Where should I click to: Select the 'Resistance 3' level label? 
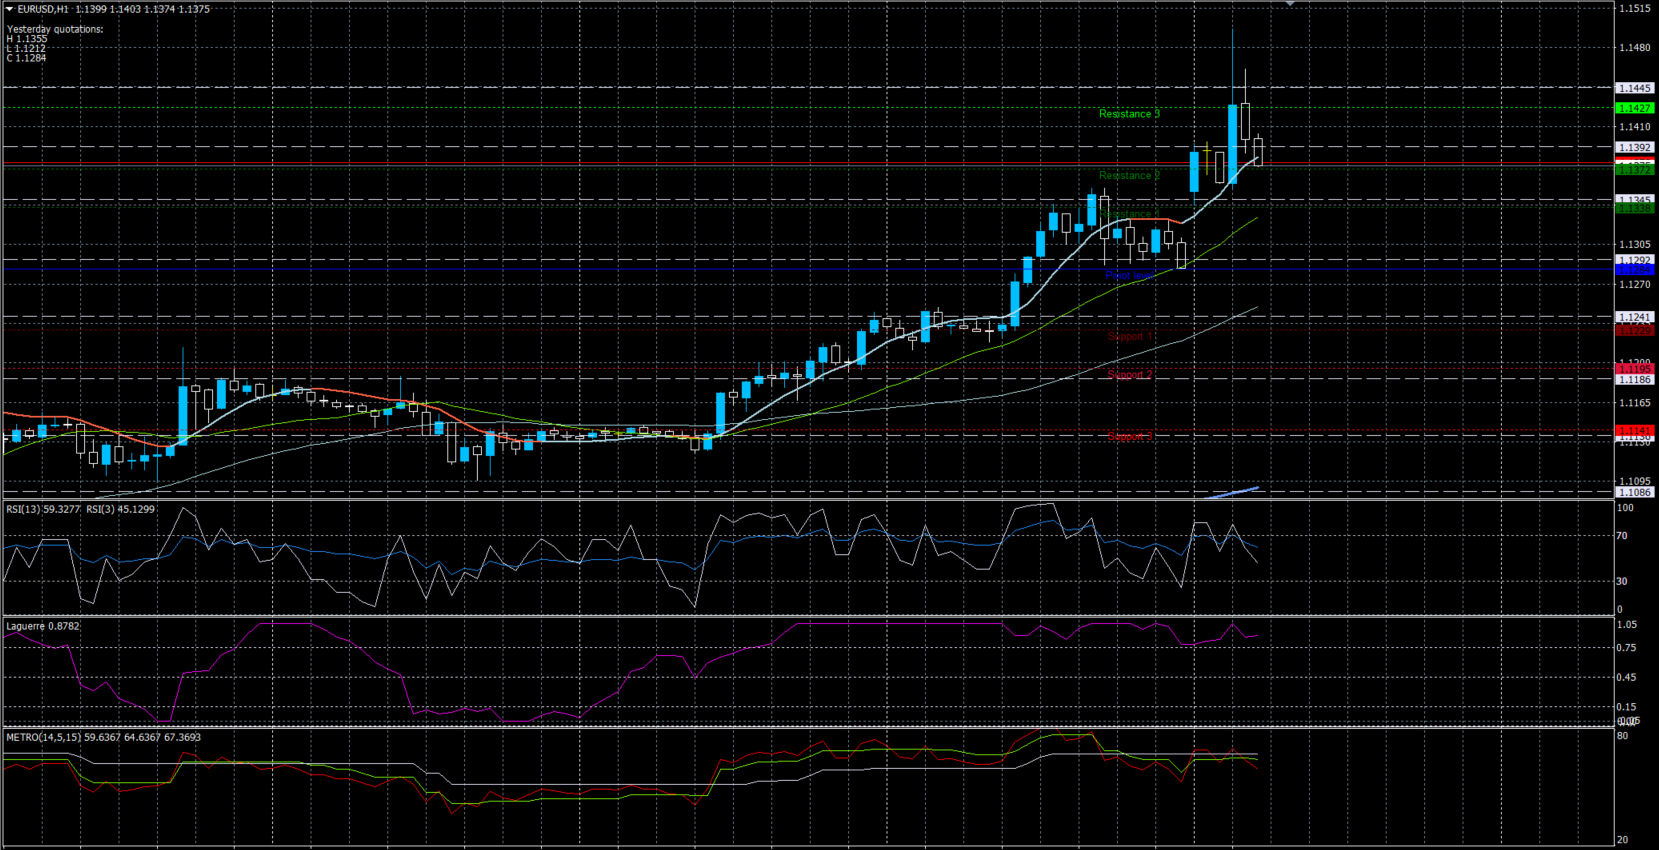[1130, 114]
